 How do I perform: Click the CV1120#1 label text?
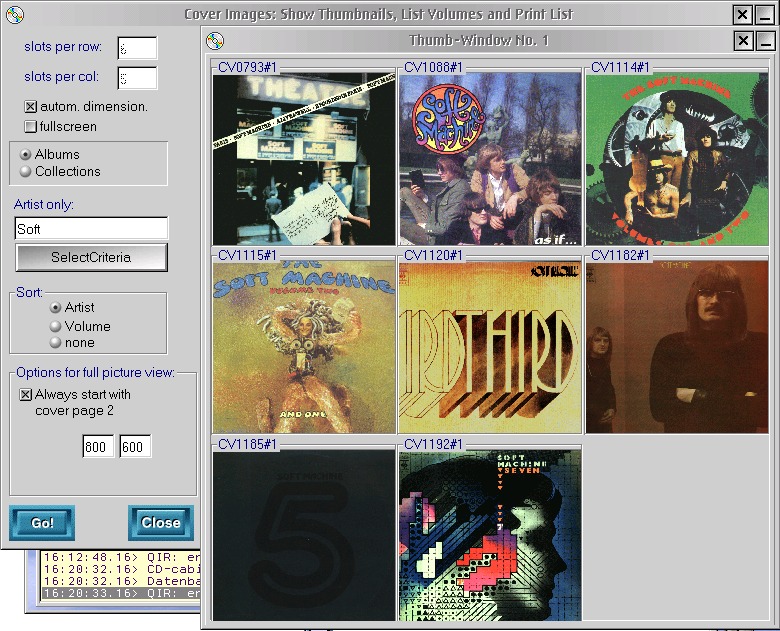[433, 255]
